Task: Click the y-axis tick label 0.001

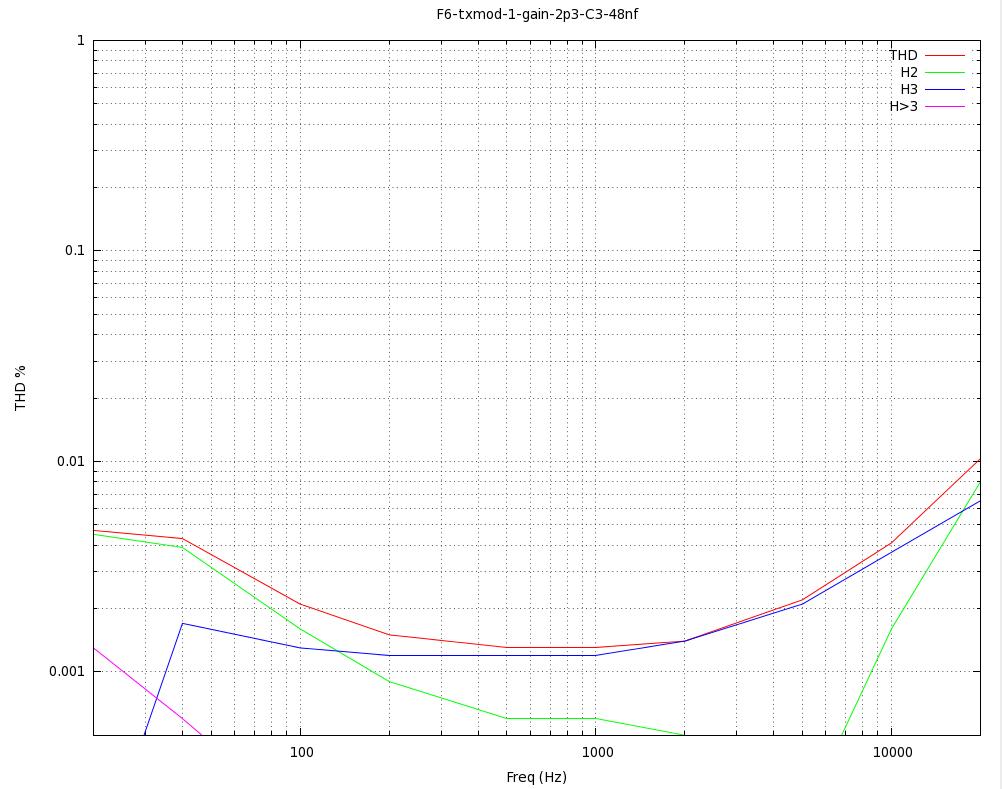Action: (67, 671)
